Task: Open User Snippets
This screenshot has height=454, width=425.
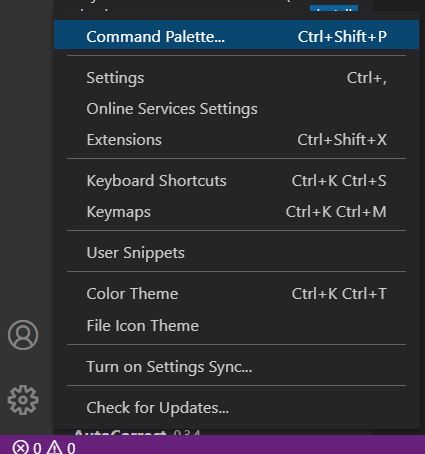Action: tap(236, 253)
